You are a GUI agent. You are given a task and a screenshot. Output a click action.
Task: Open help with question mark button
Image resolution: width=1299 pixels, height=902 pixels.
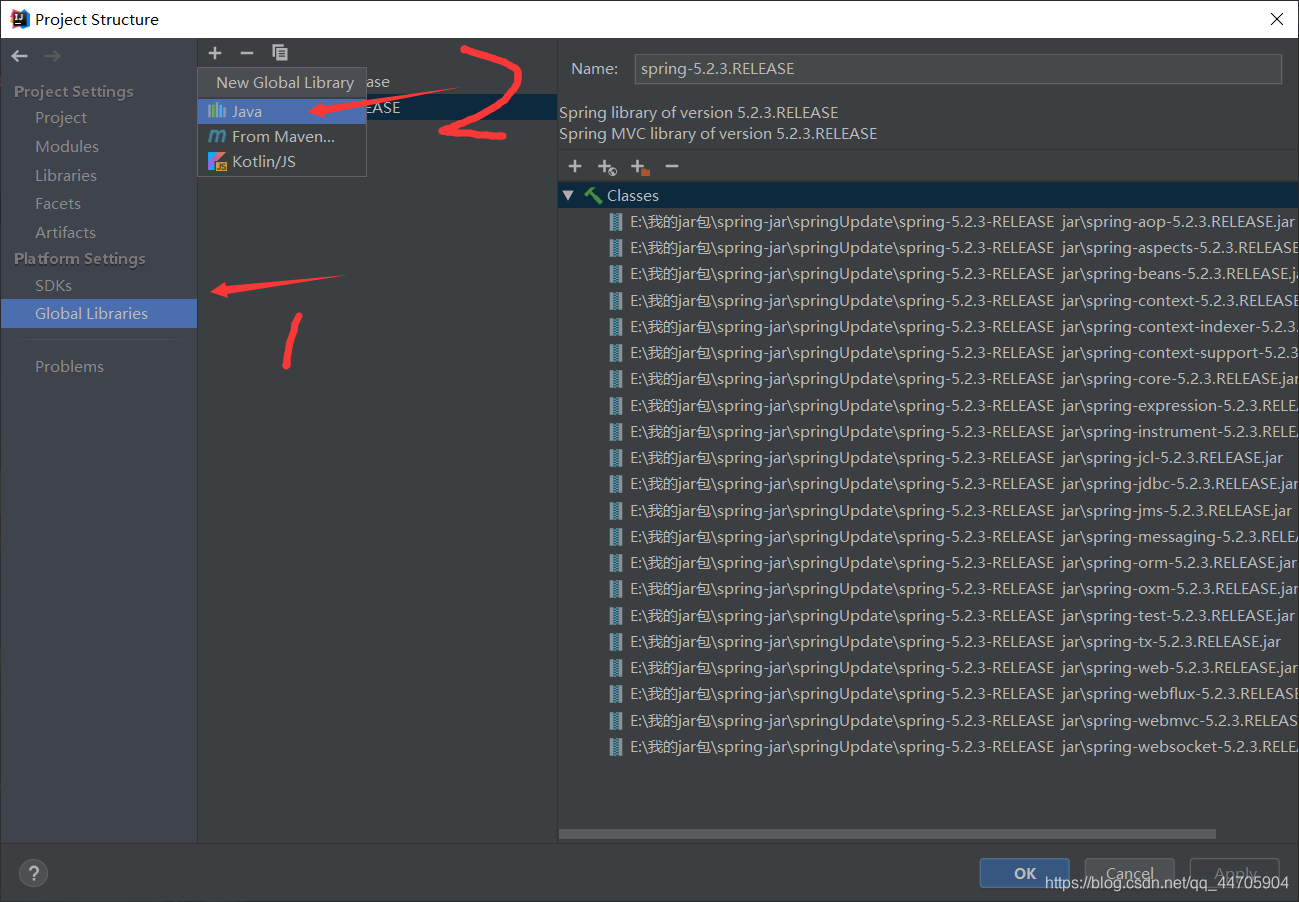point(33,873)
